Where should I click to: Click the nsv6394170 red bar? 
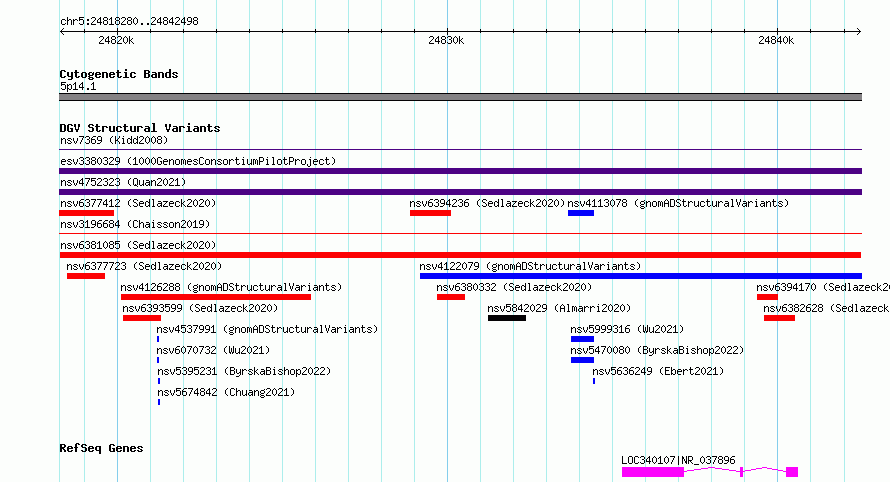(x=767, y=297)
